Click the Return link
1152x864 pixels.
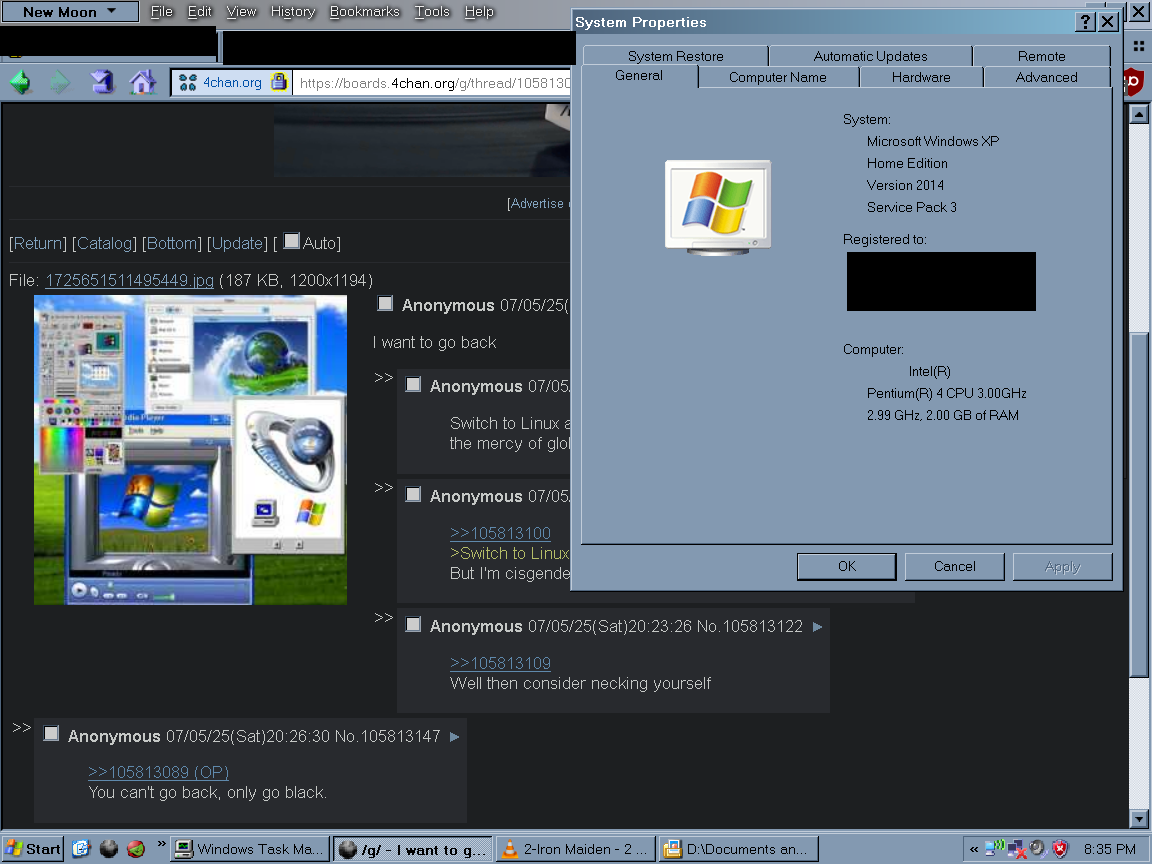point(38,243)
